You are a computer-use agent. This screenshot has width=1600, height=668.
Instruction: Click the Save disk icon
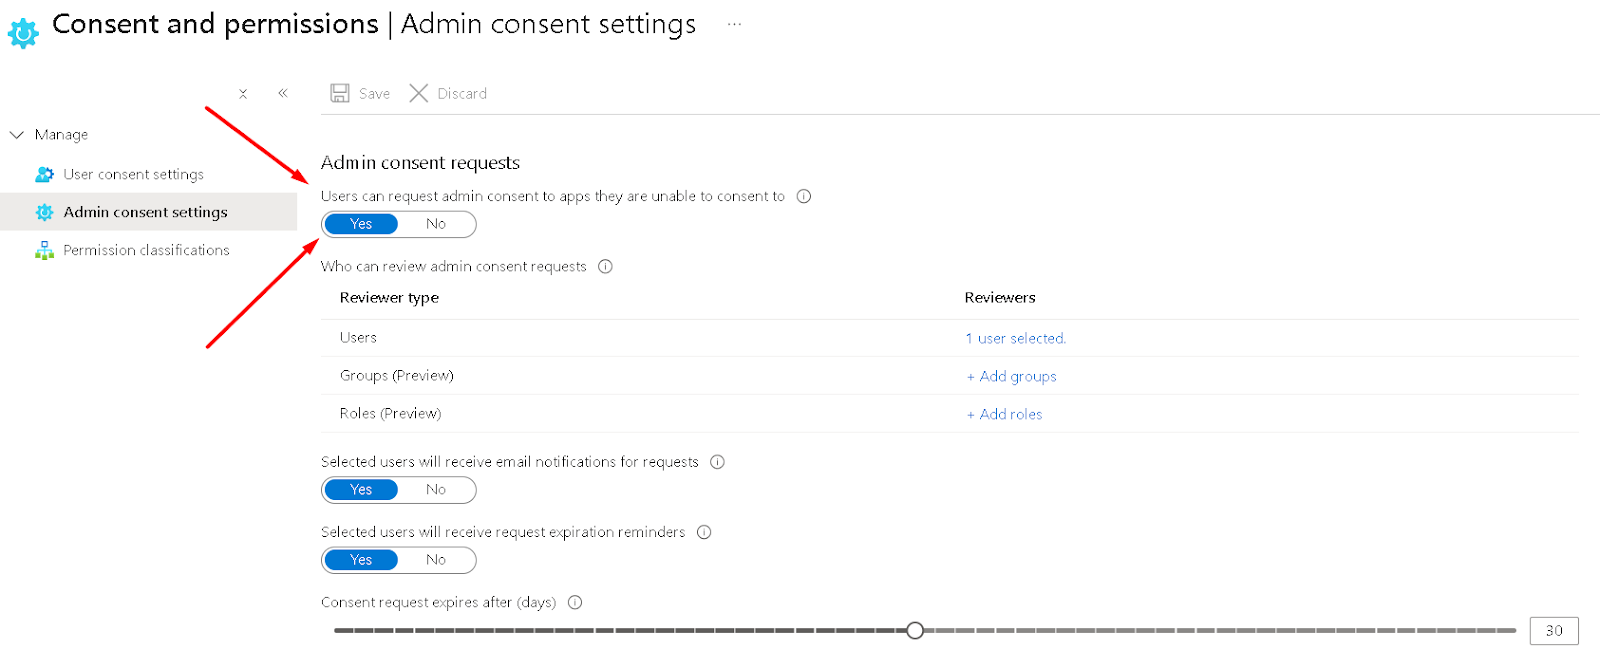340,93
